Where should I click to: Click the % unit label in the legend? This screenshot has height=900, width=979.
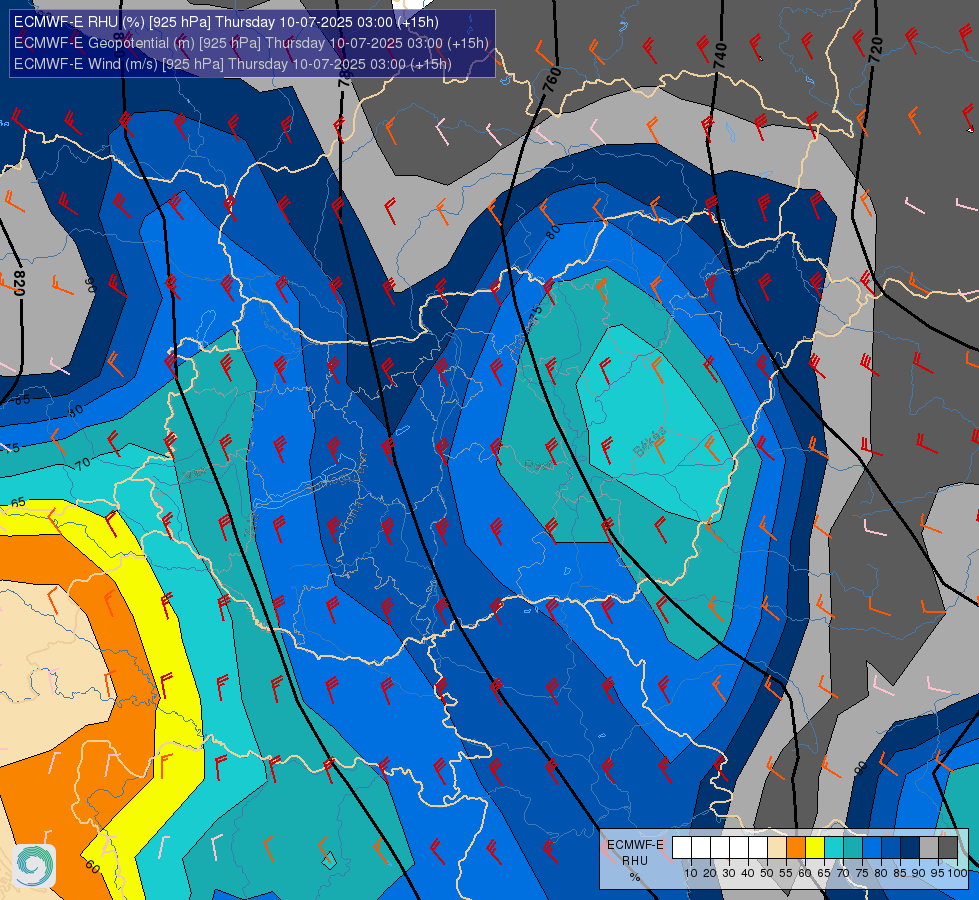(x=635, y=876)
